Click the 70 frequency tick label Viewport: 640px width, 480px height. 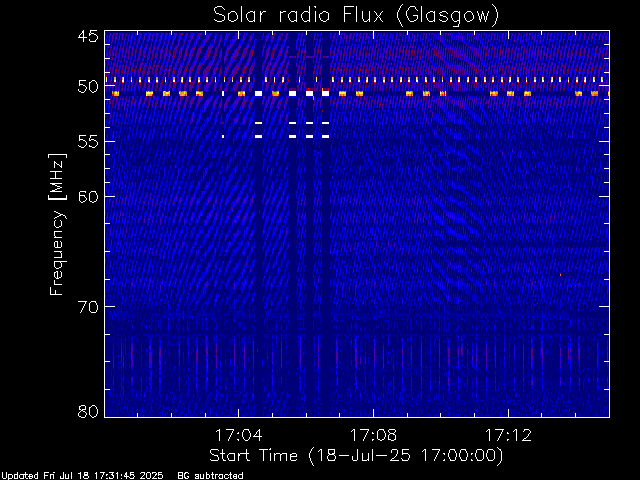(88, 307)
